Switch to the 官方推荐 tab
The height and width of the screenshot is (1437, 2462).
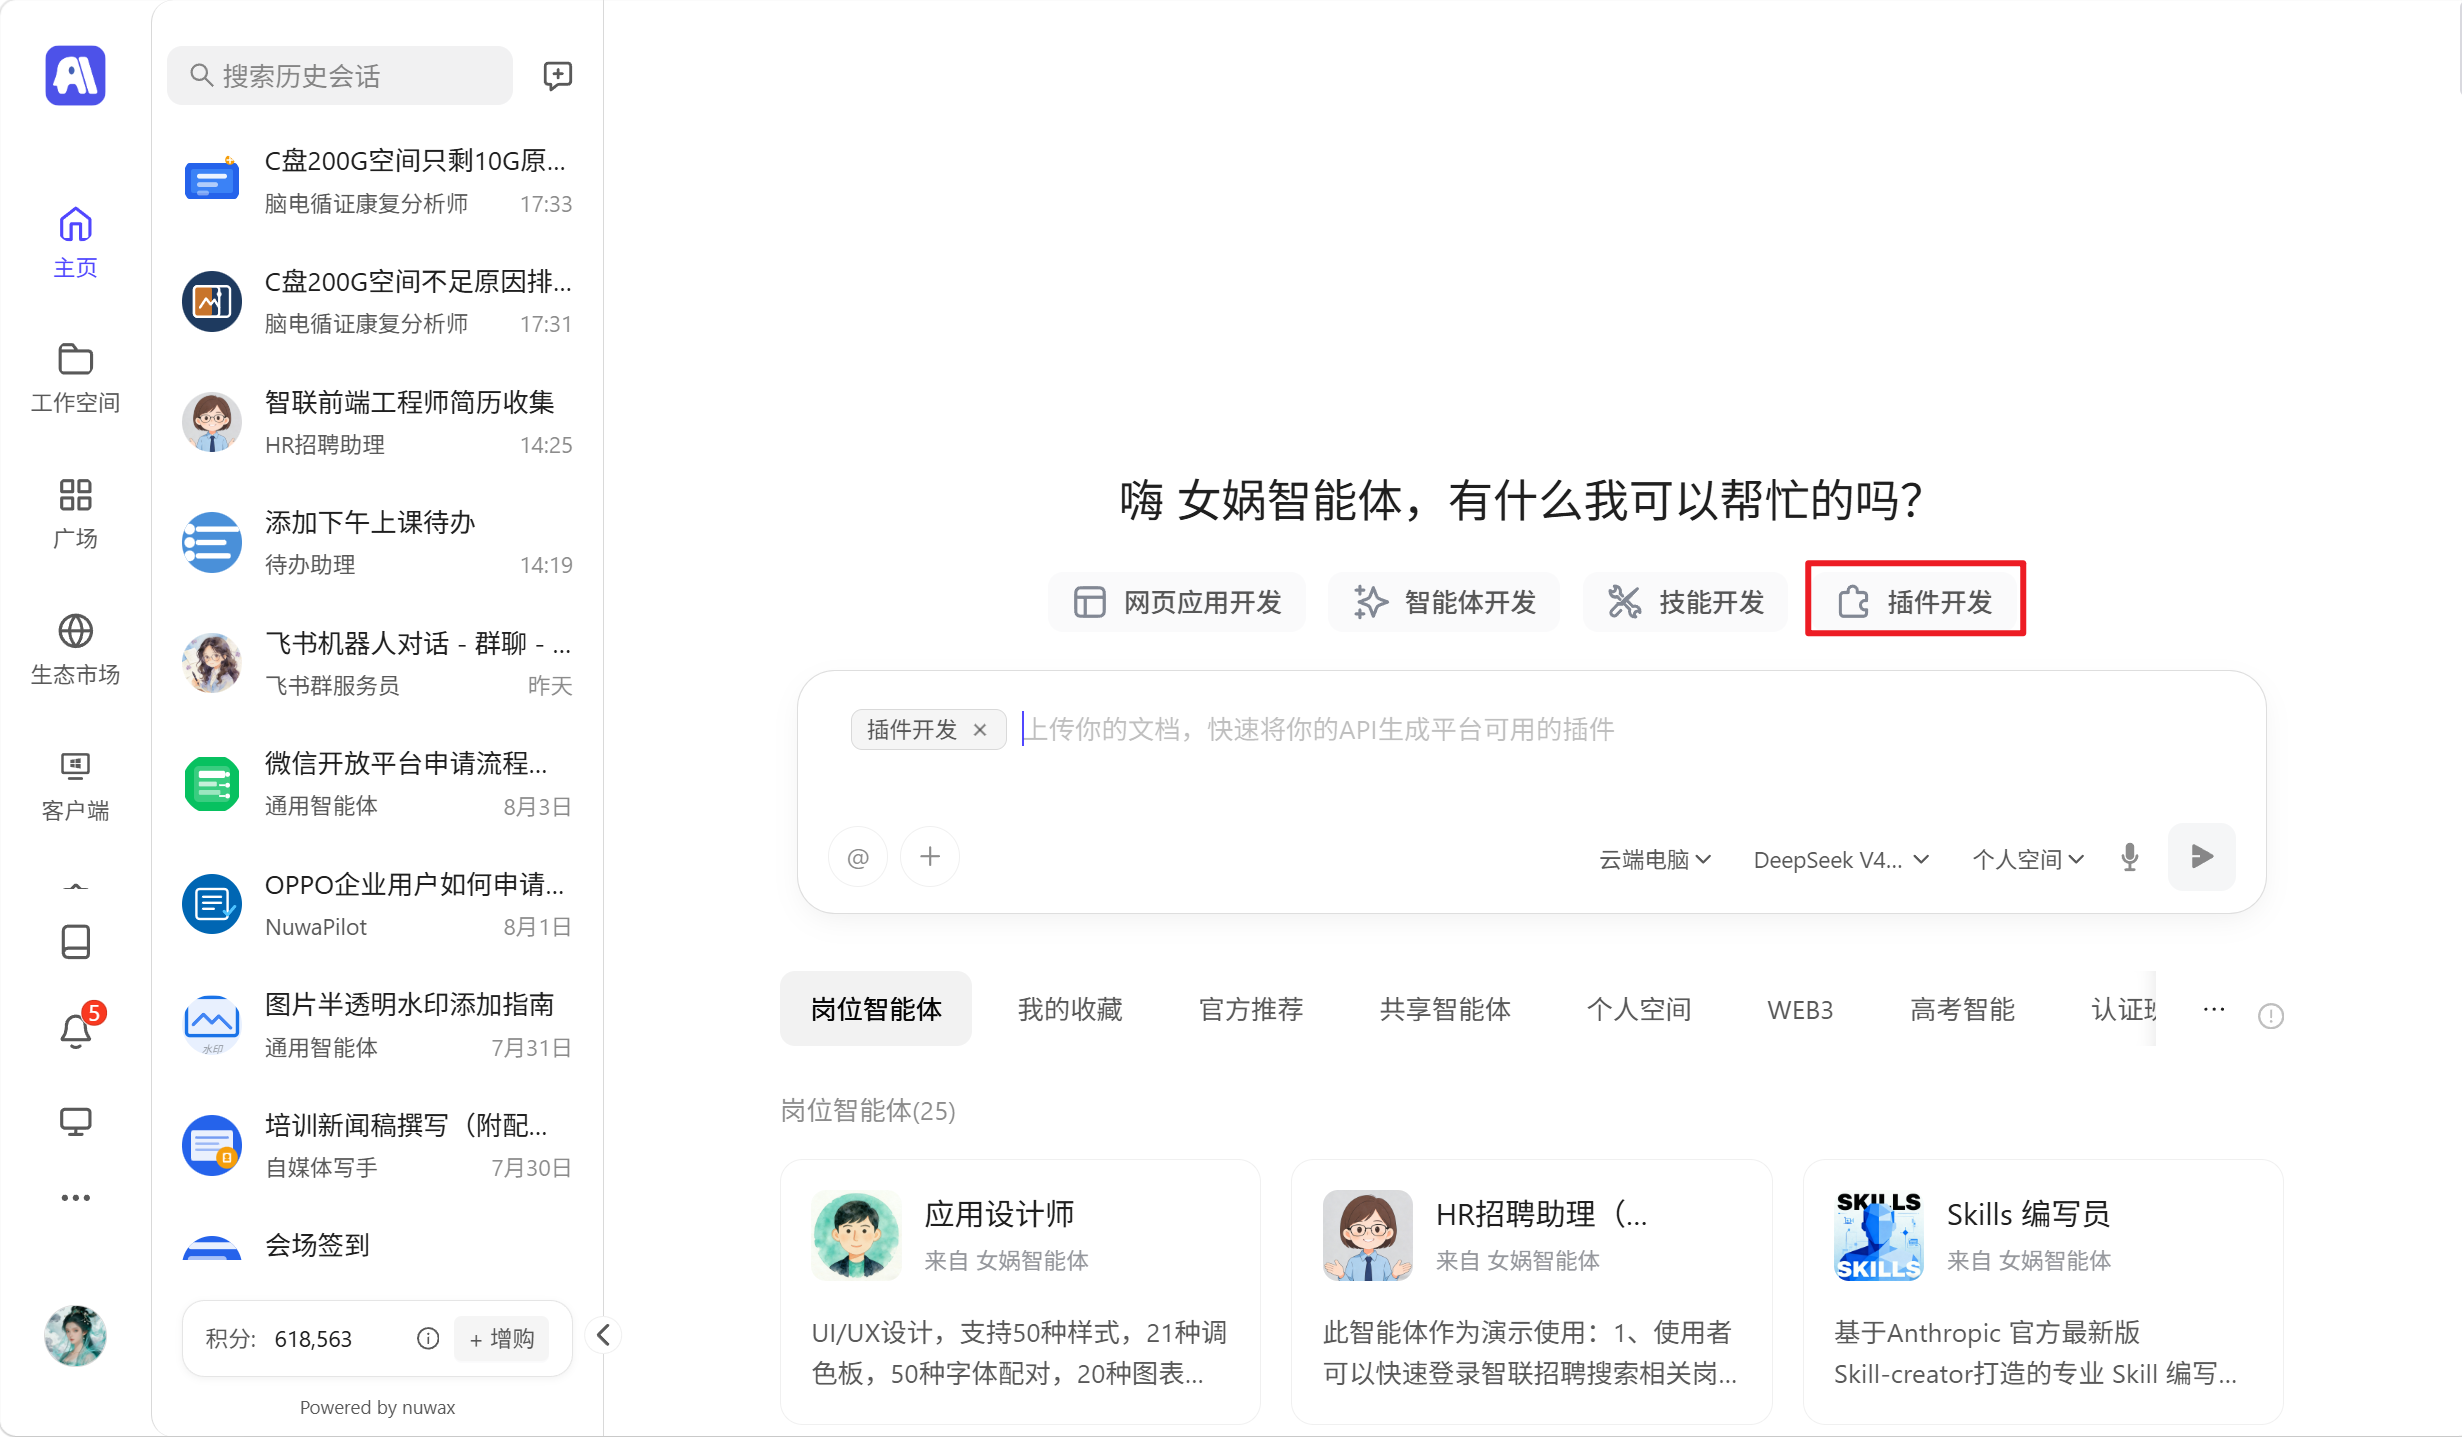[1251, 1009]
